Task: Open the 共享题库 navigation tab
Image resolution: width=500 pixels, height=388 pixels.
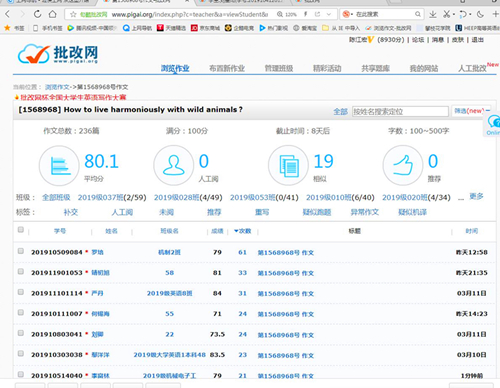Action: tap(376, 68)
